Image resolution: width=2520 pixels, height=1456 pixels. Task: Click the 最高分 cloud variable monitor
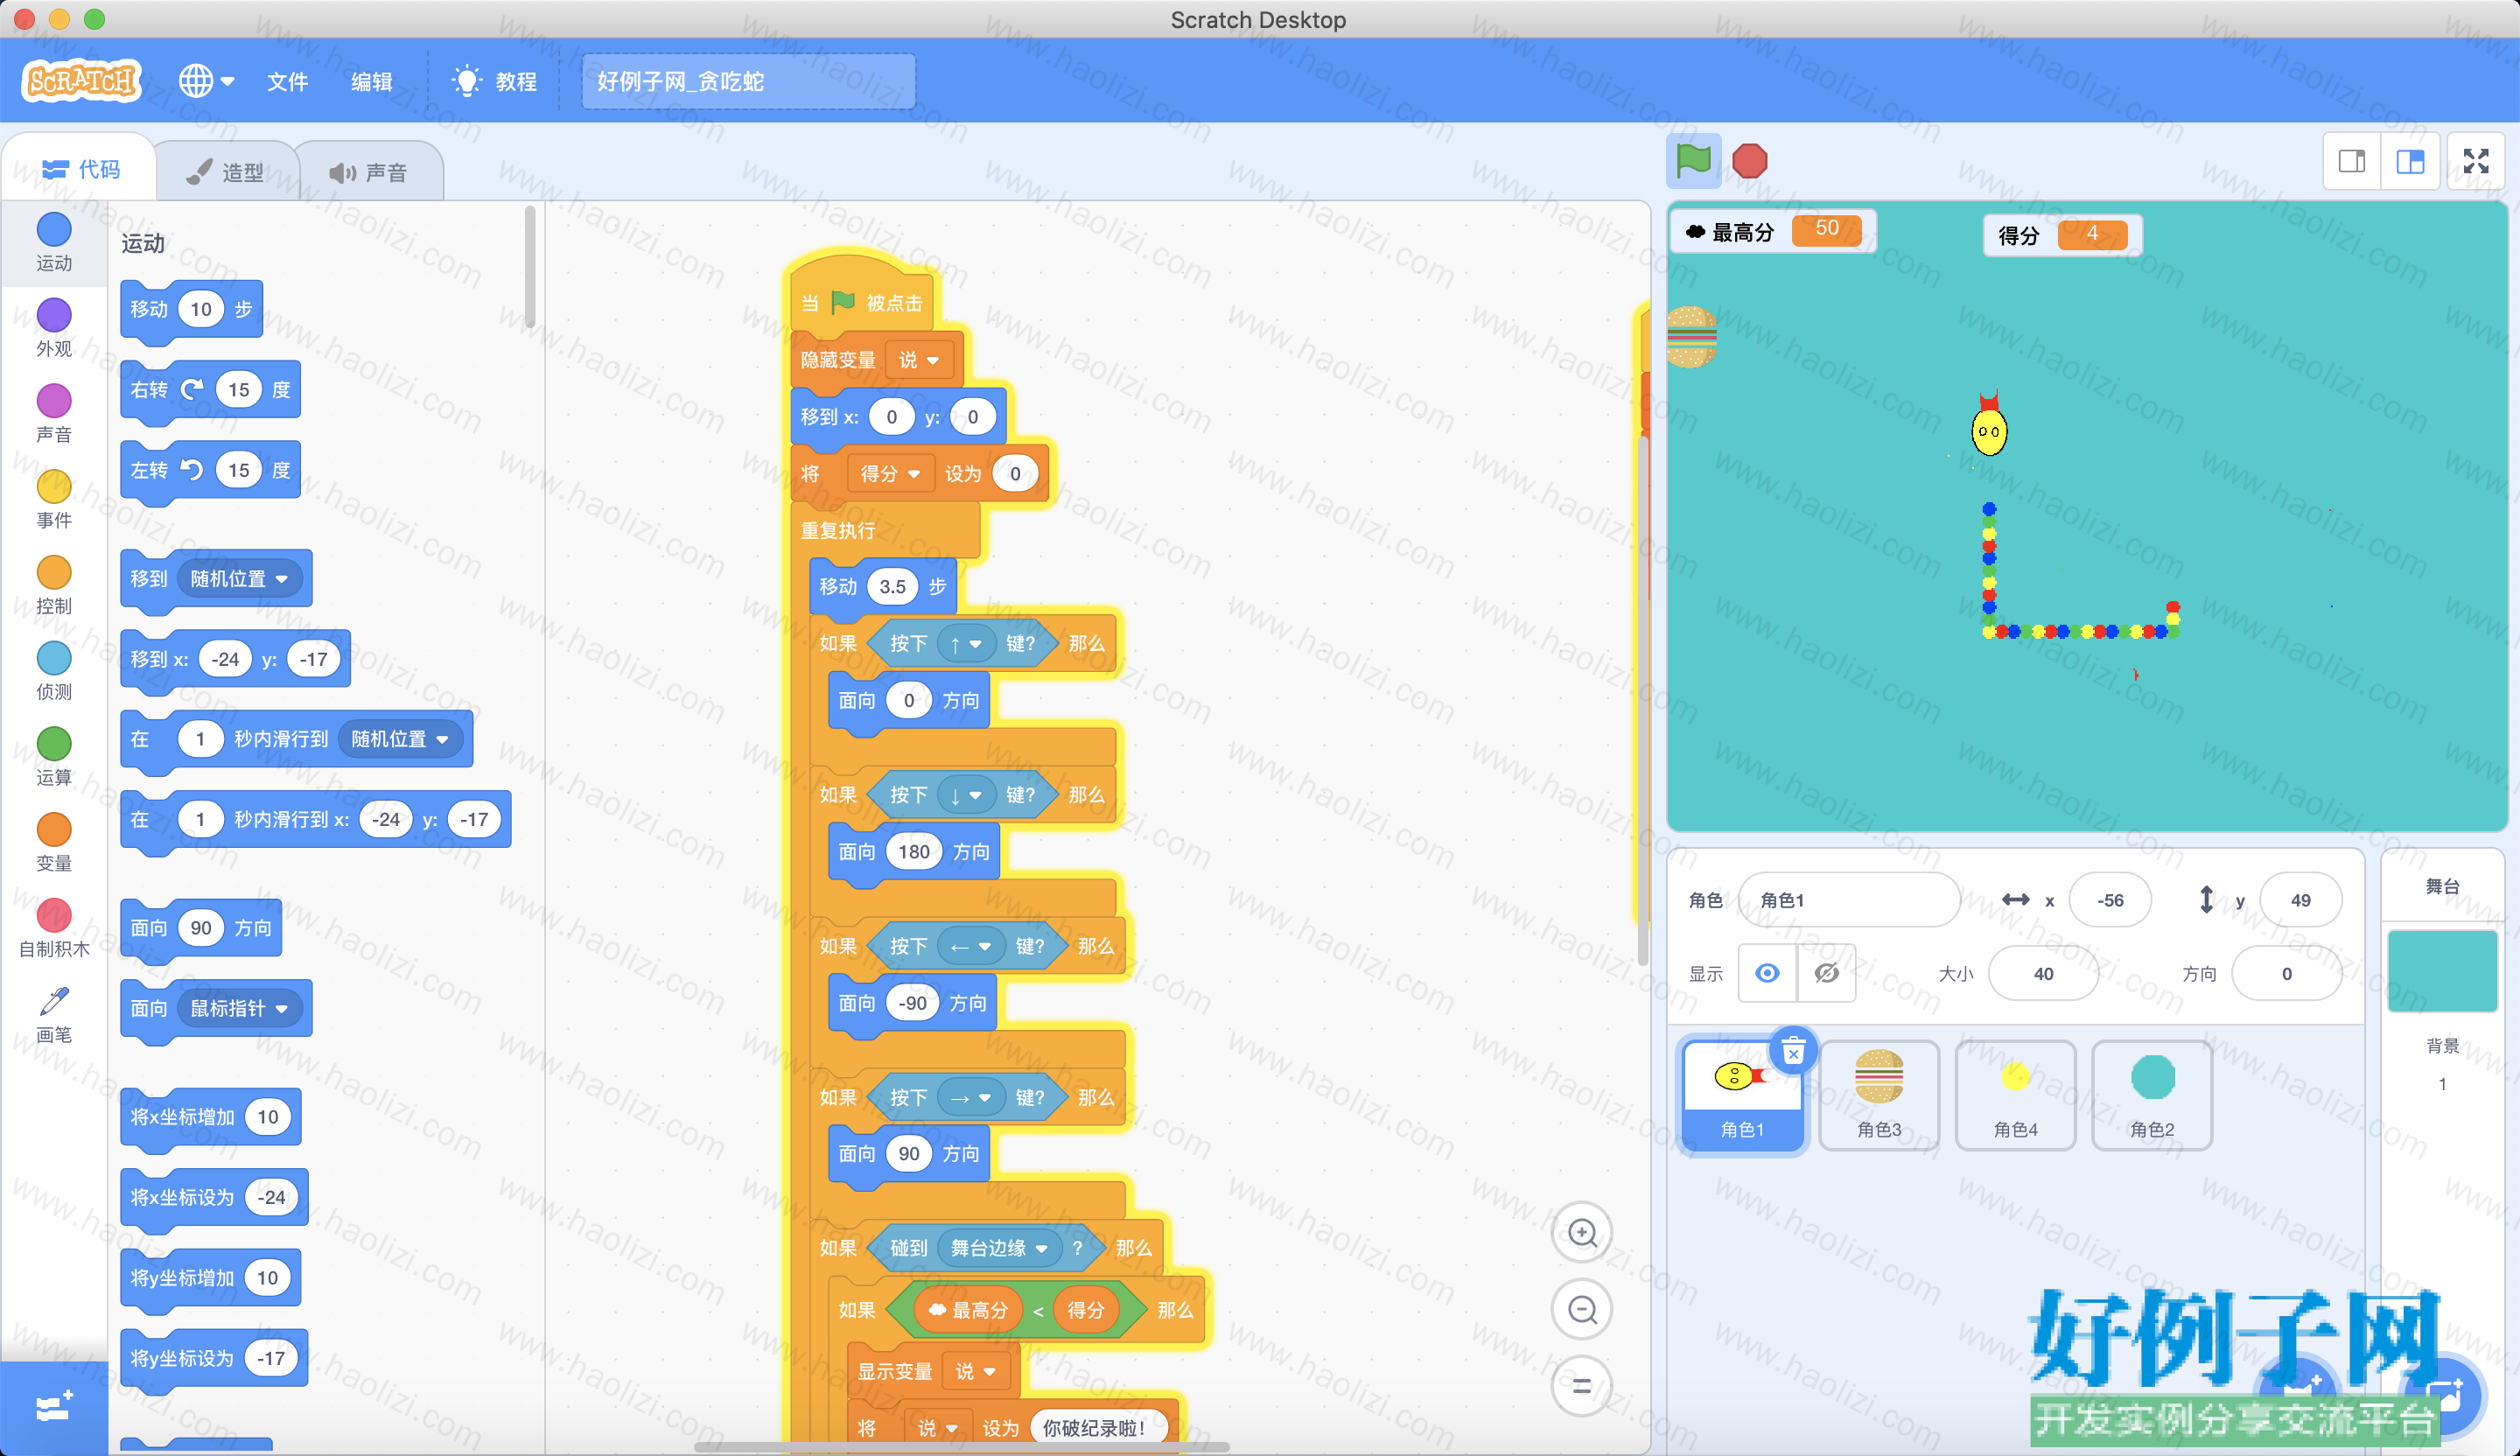coord(1772,232)
